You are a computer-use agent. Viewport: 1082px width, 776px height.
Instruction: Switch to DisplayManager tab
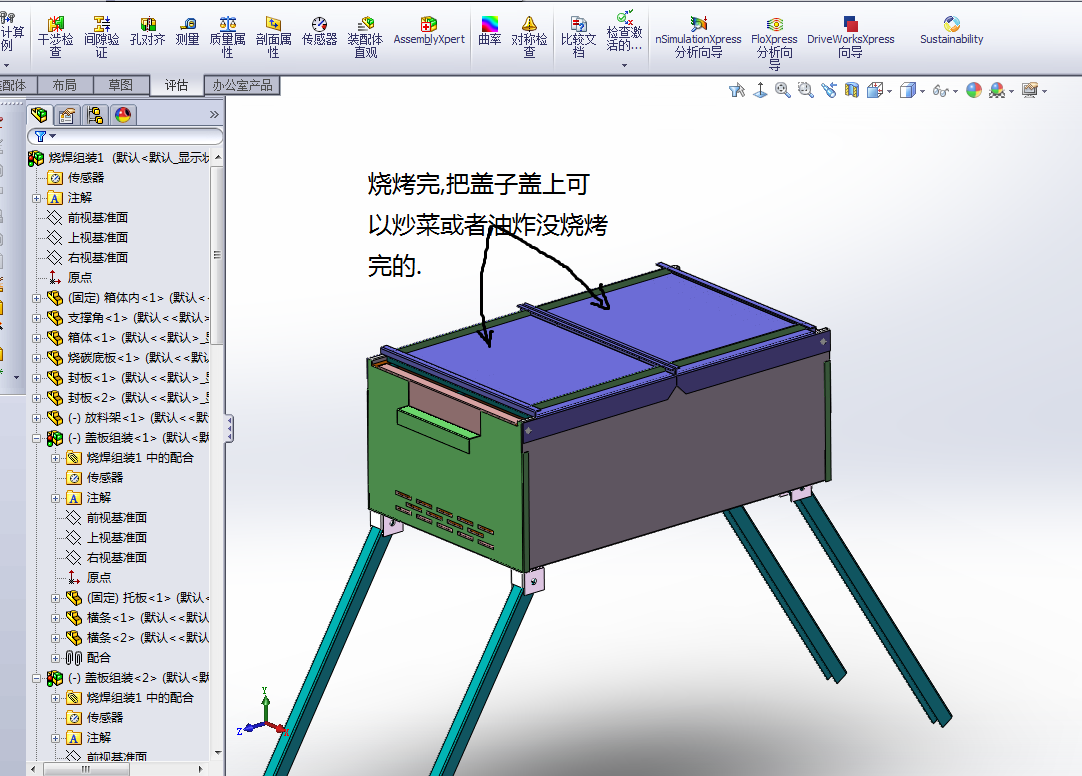(x=123, y=115)
